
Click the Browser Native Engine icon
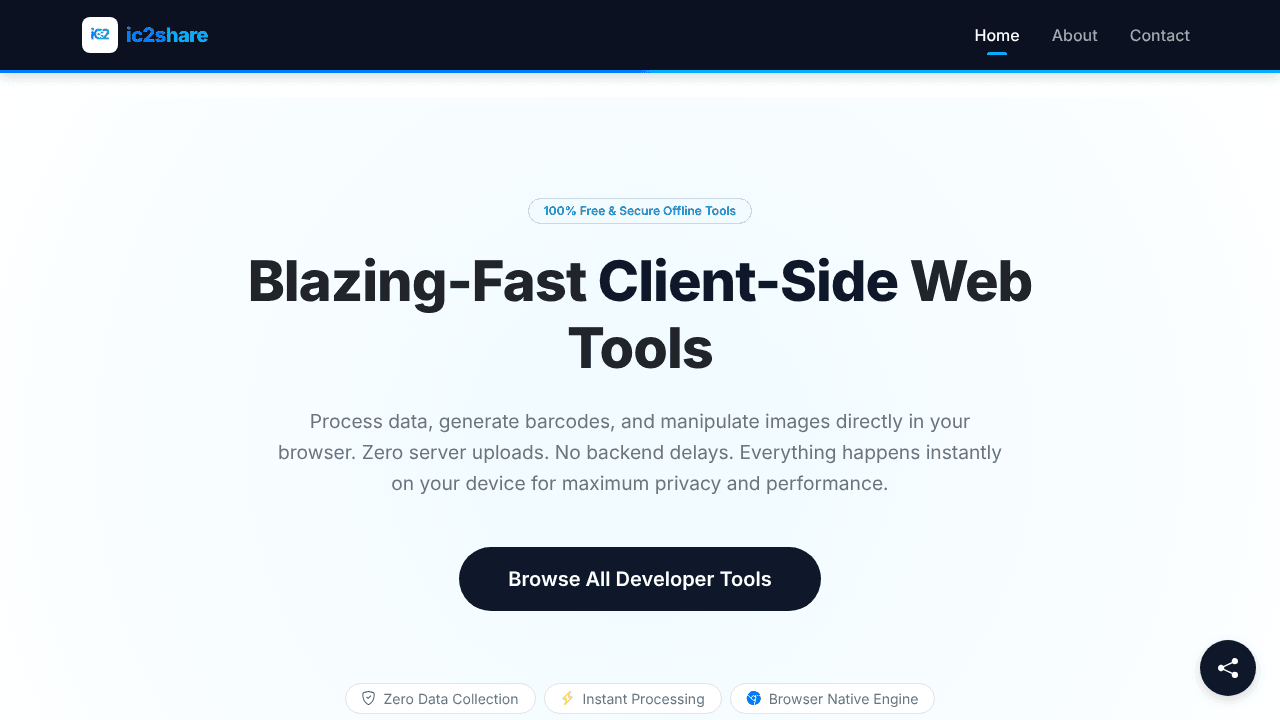tap(754, 698)
